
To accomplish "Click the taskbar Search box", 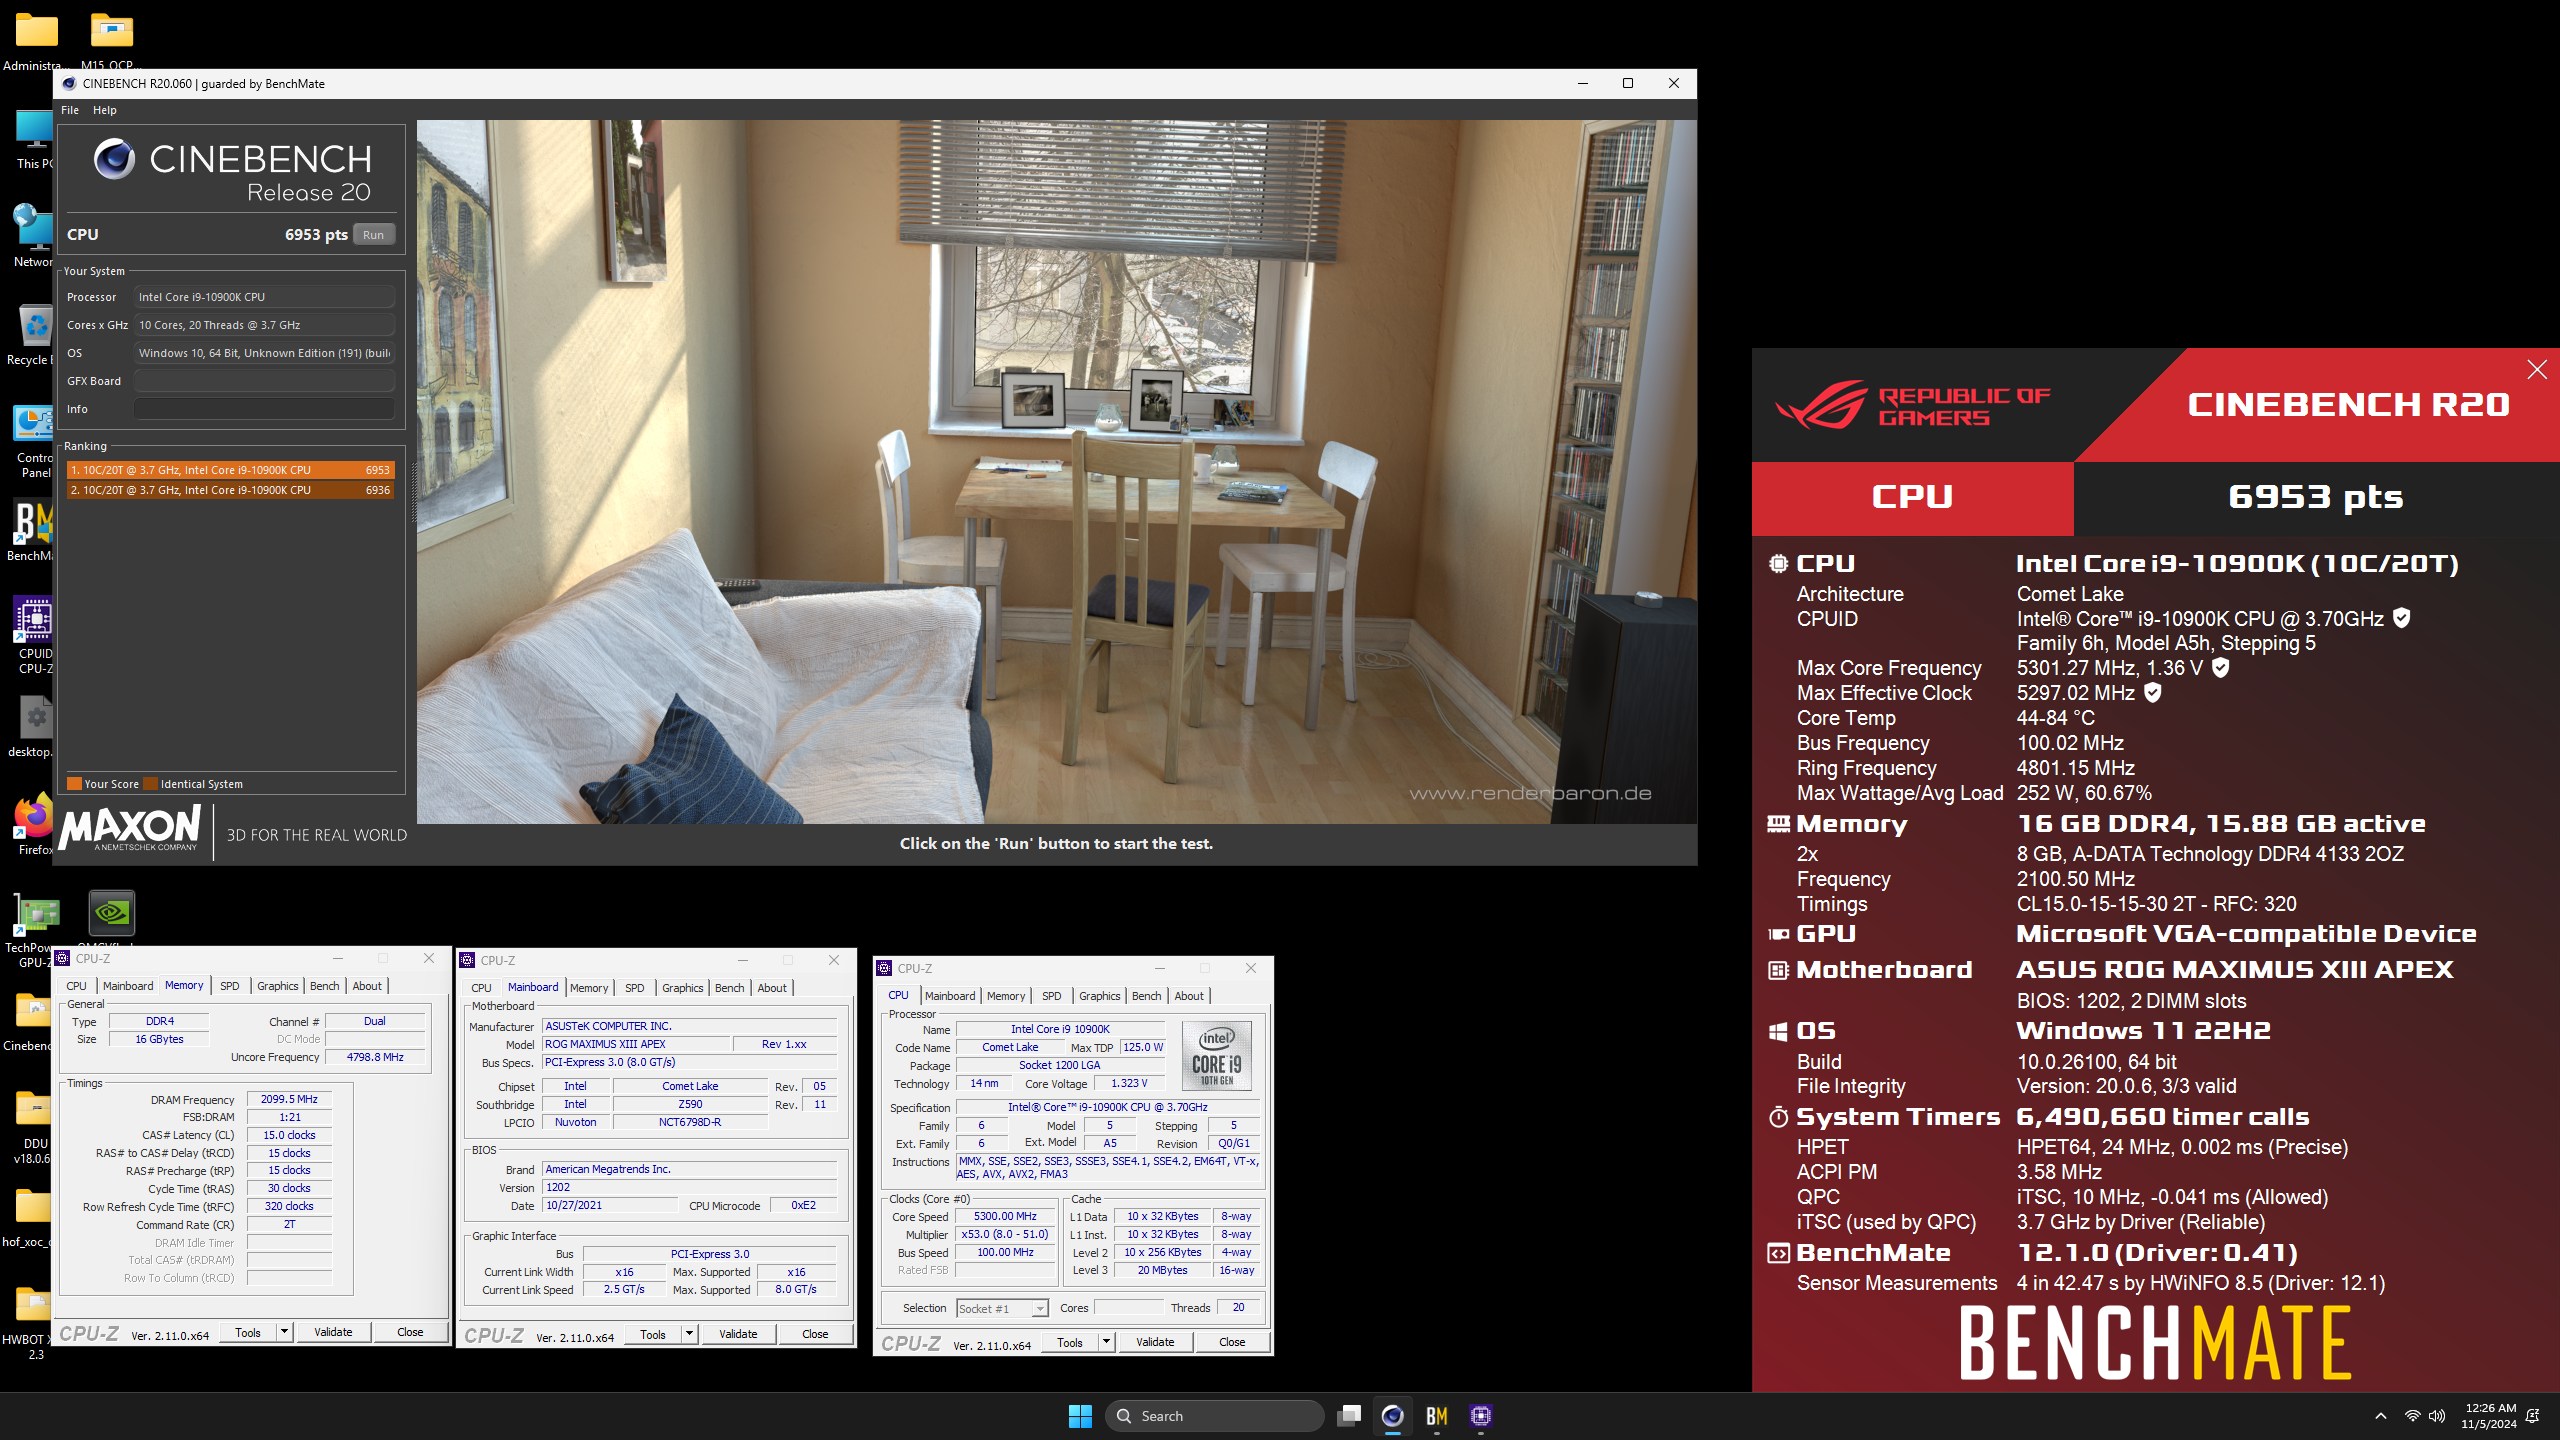I will (x=1214, y=1416).
